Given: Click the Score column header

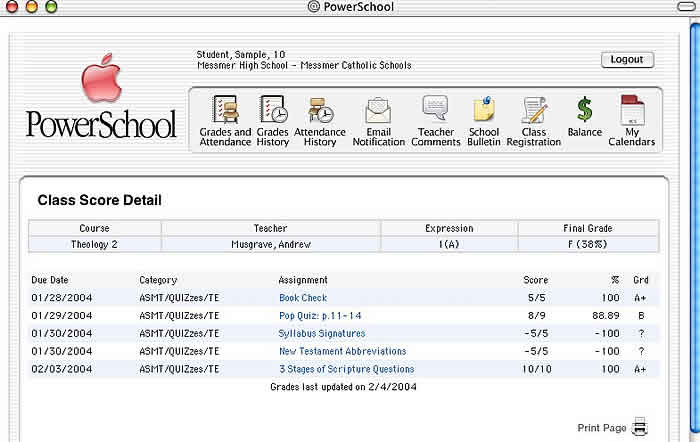Looking at the screenshot, I should [x=536, y=280].
